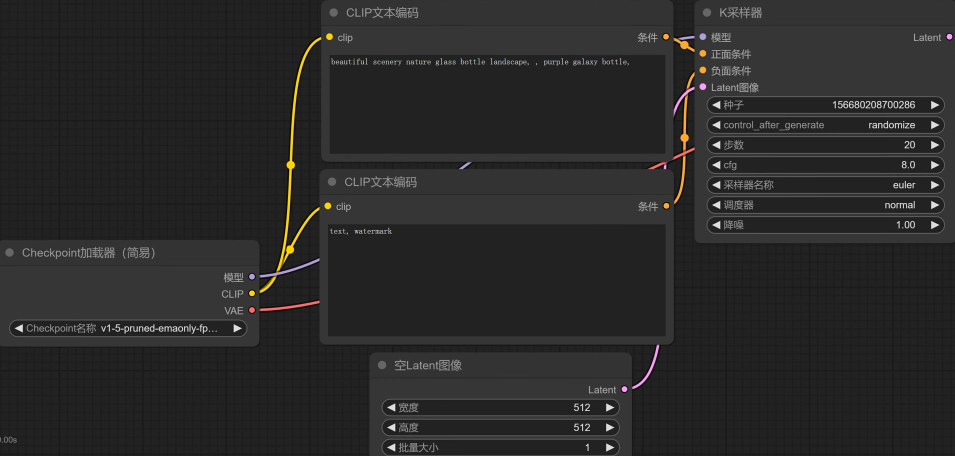
Task: Switch control_after_generate to next option
Action: click(x=934, y=125)
